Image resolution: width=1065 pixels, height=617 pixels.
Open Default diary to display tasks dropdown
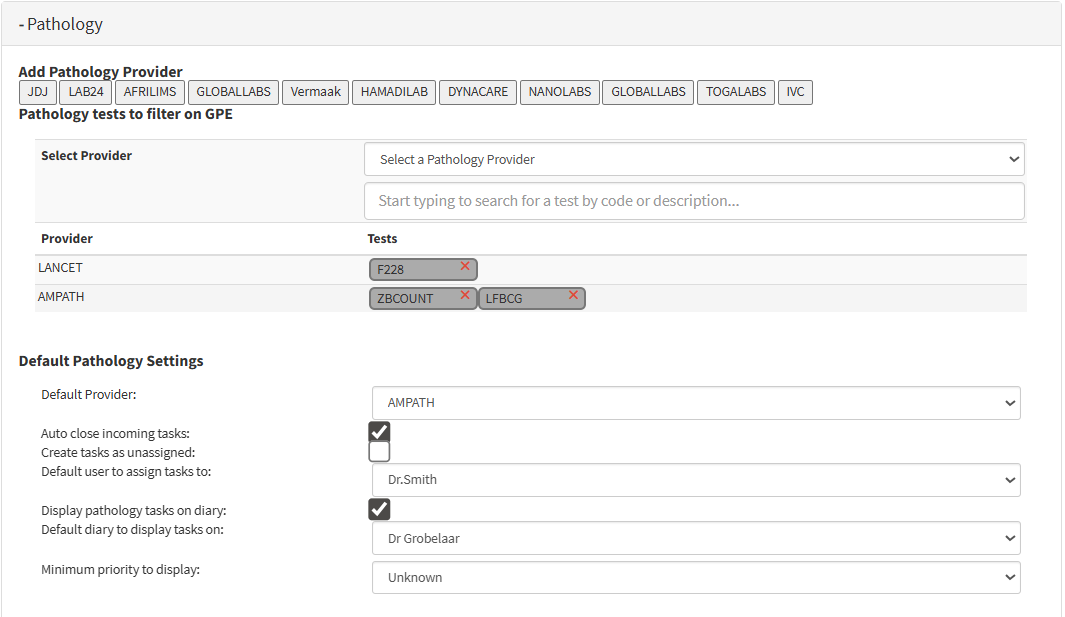(x=696, y=538)
